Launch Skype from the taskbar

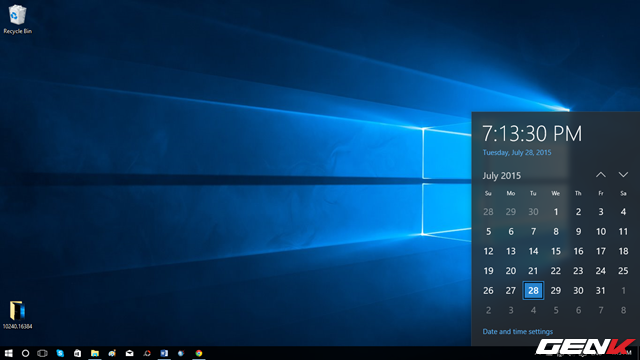point(60,353)
